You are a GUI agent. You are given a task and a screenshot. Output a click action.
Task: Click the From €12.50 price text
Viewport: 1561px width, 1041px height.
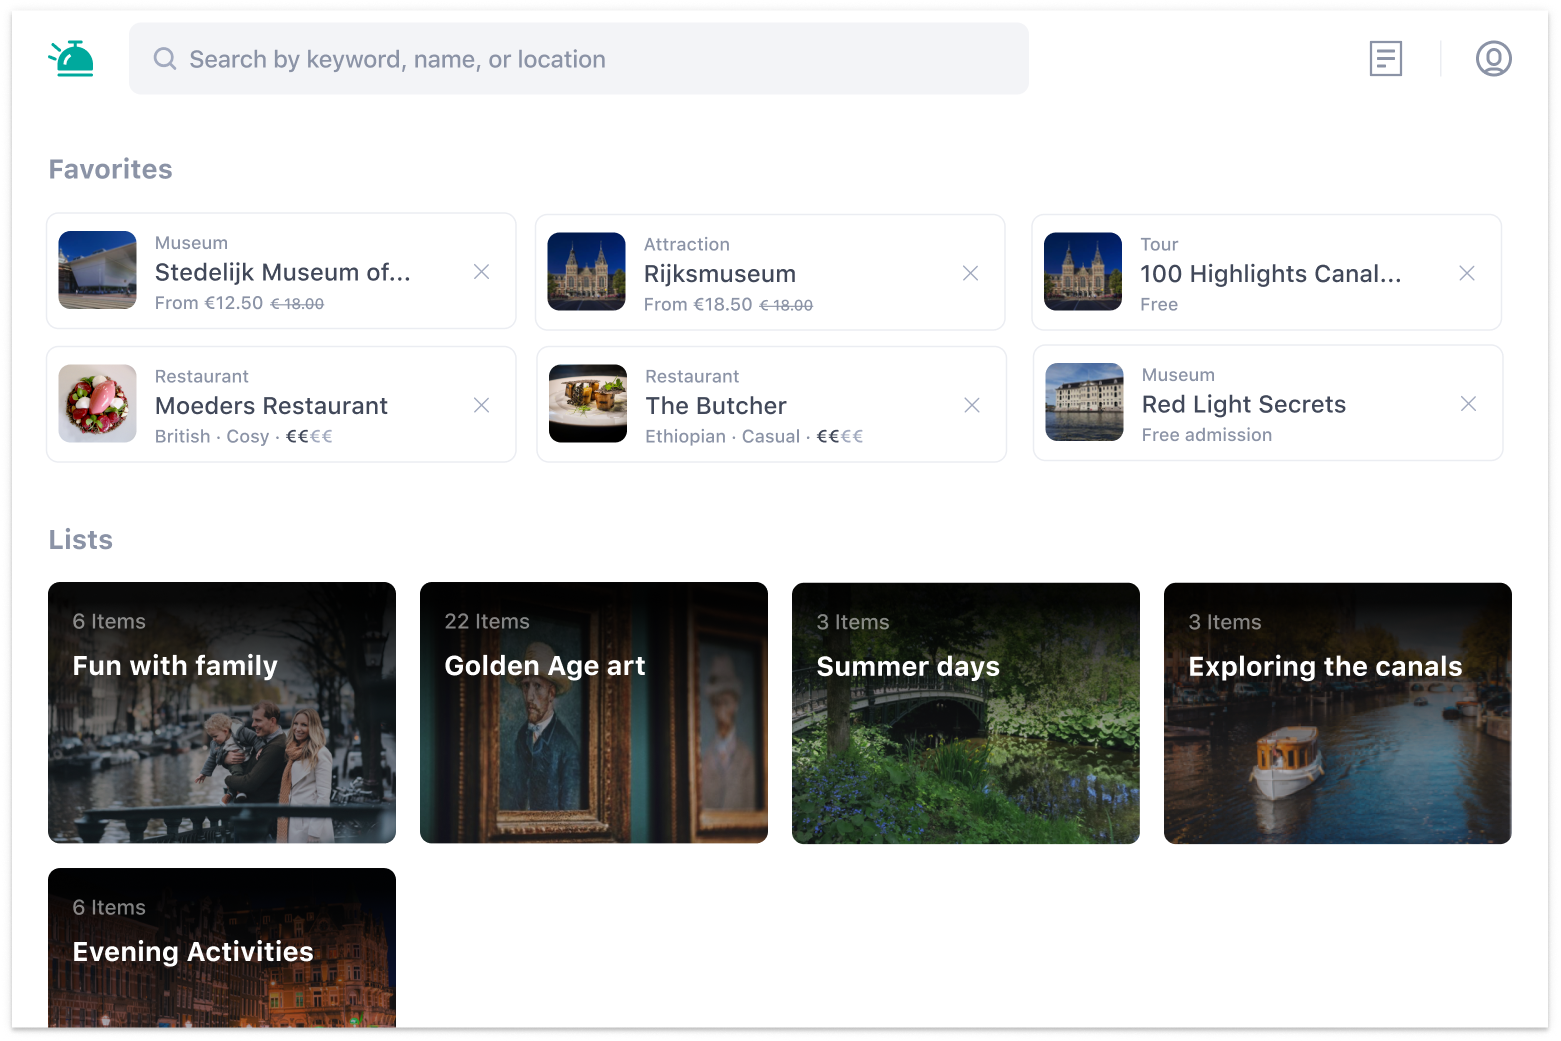click(209, 303)
